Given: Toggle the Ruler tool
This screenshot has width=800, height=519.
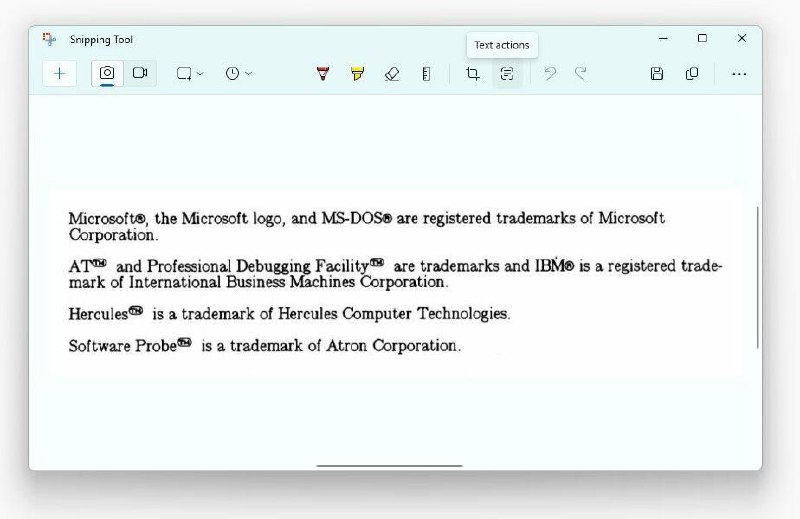Looking at the screenshot, I should coord(427,74).
